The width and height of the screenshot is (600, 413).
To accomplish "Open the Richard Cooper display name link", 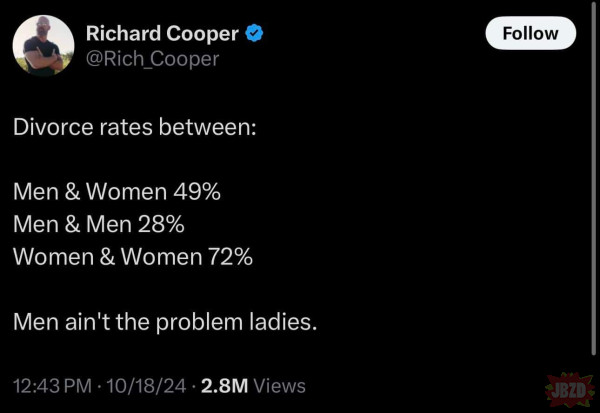I will (x=162, y=33).
